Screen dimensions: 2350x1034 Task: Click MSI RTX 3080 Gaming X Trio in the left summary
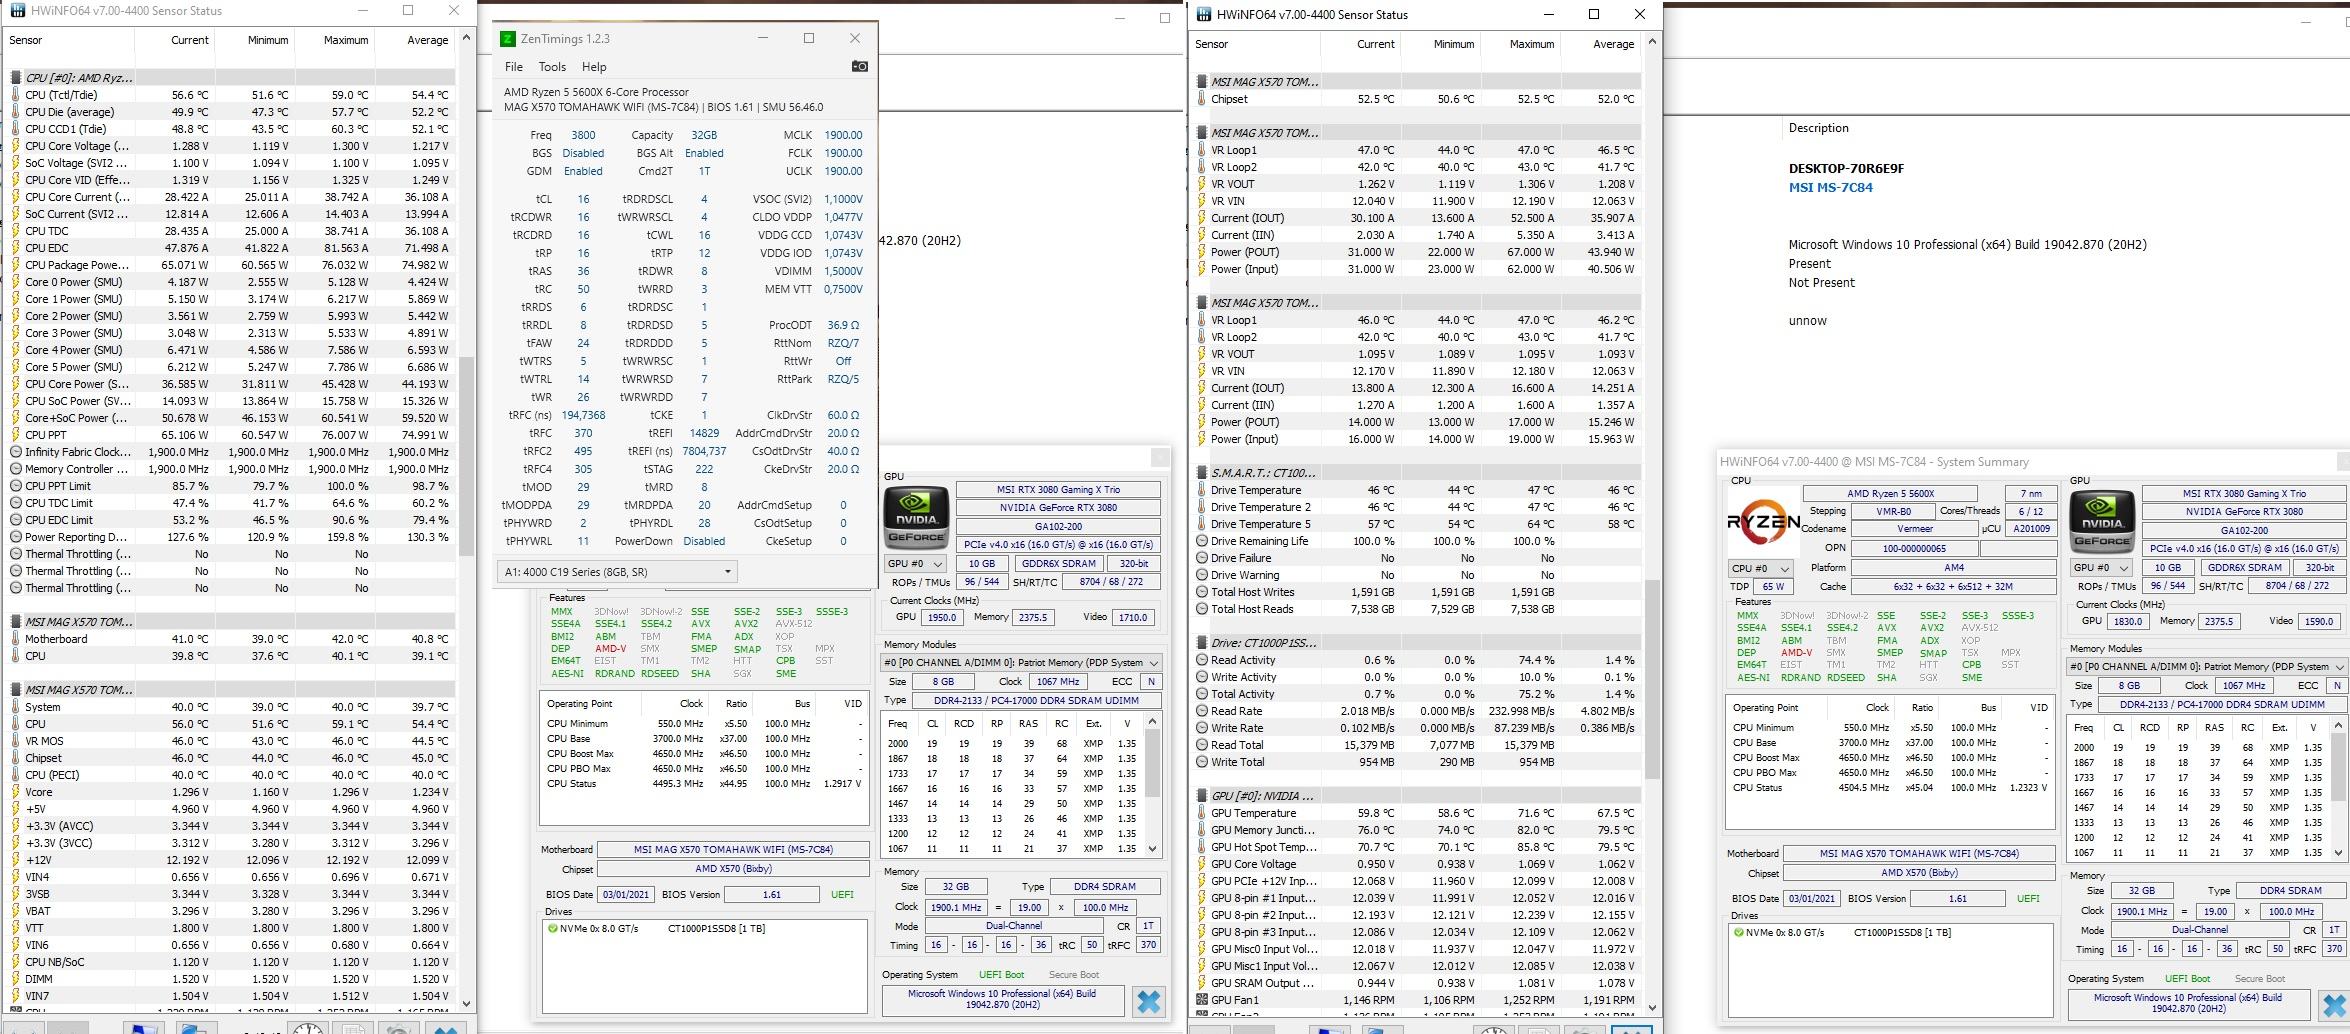point(1058,490)
